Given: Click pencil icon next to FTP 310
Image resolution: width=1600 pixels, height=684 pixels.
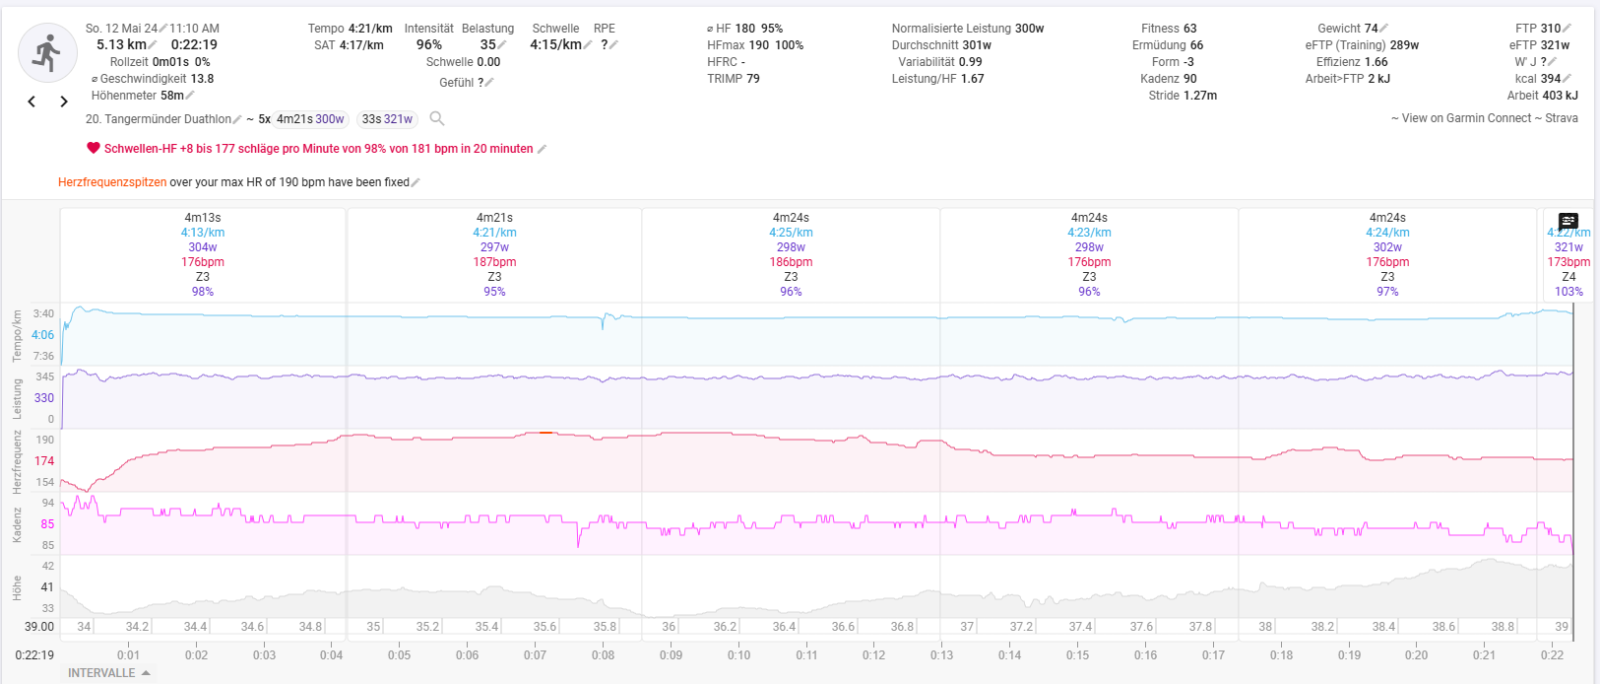Looking at the screenshot, I should click(x=1567, y=29).
